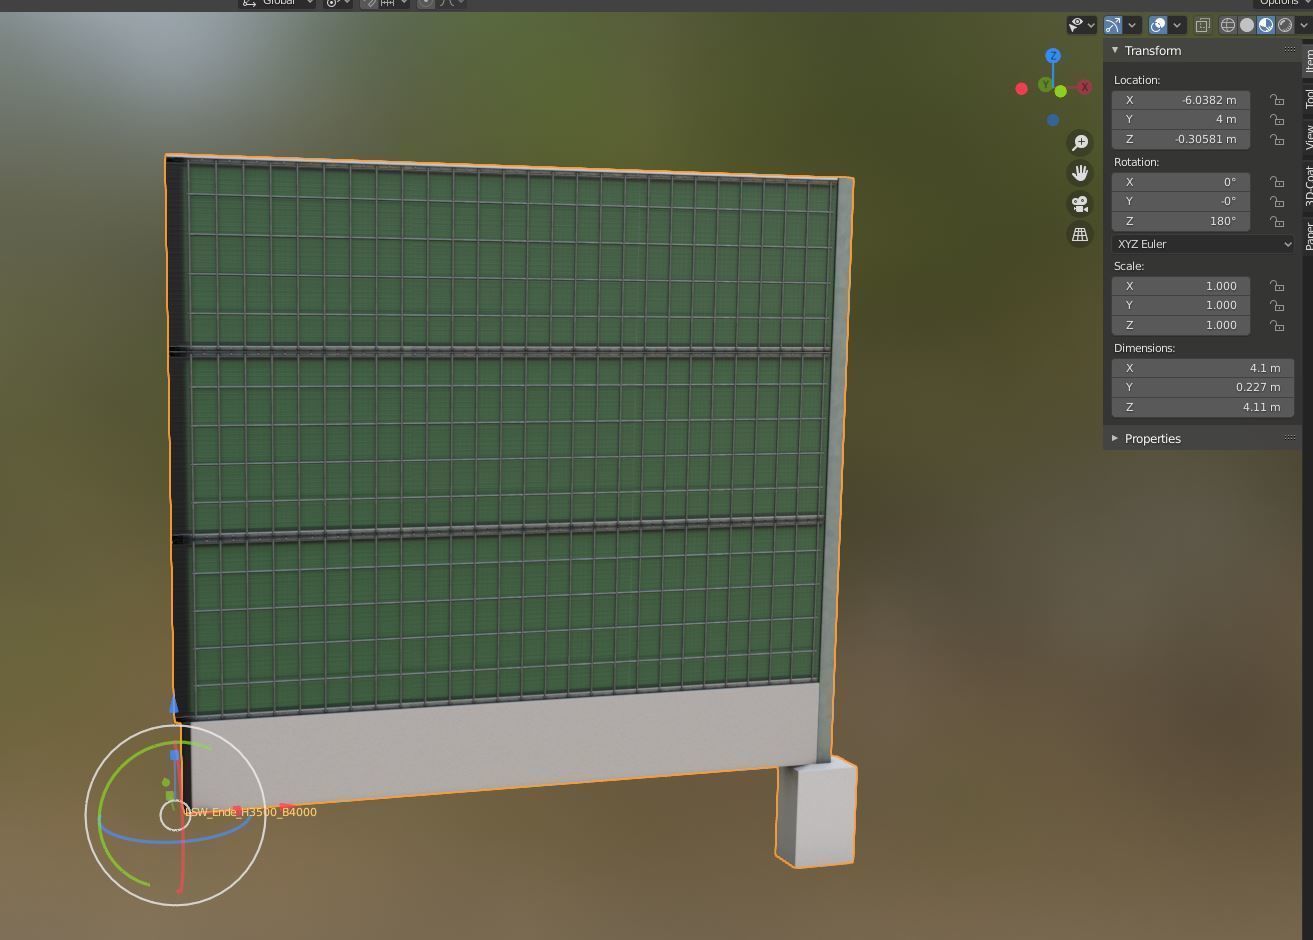The width and height of the screenshot is (1313, 940).
Task: Click the Scale Y field
Action: pyautogui.click(x=1181, y=305)
